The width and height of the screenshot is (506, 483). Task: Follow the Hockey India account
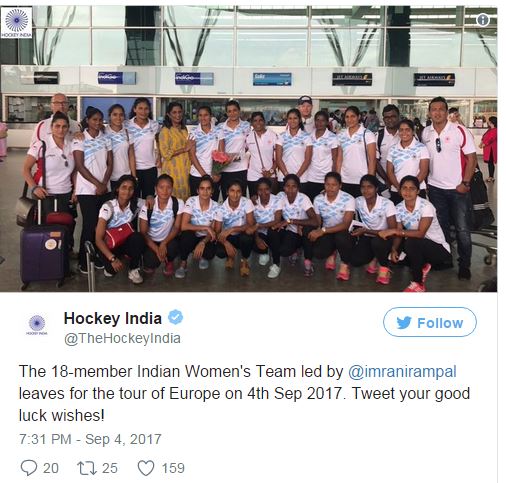click(430, 322)
